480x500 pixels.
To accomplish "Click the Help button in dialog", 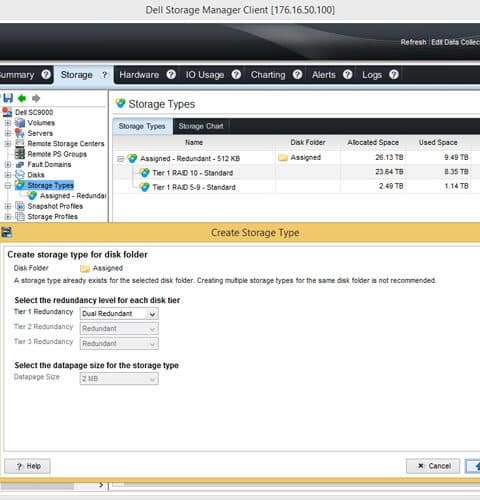I will [x=27, y=466].
